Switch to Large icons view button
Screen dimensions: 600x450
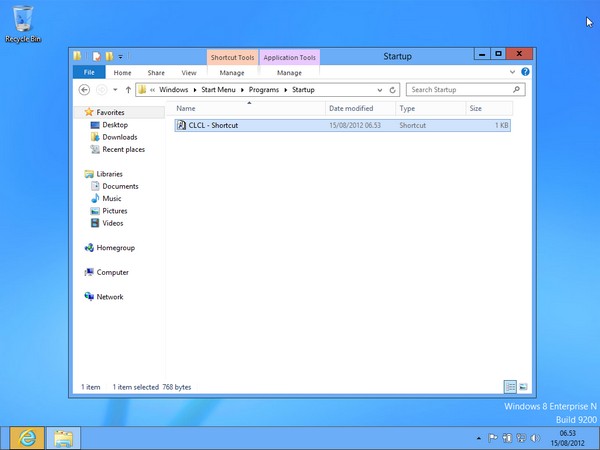coord(523,387)
